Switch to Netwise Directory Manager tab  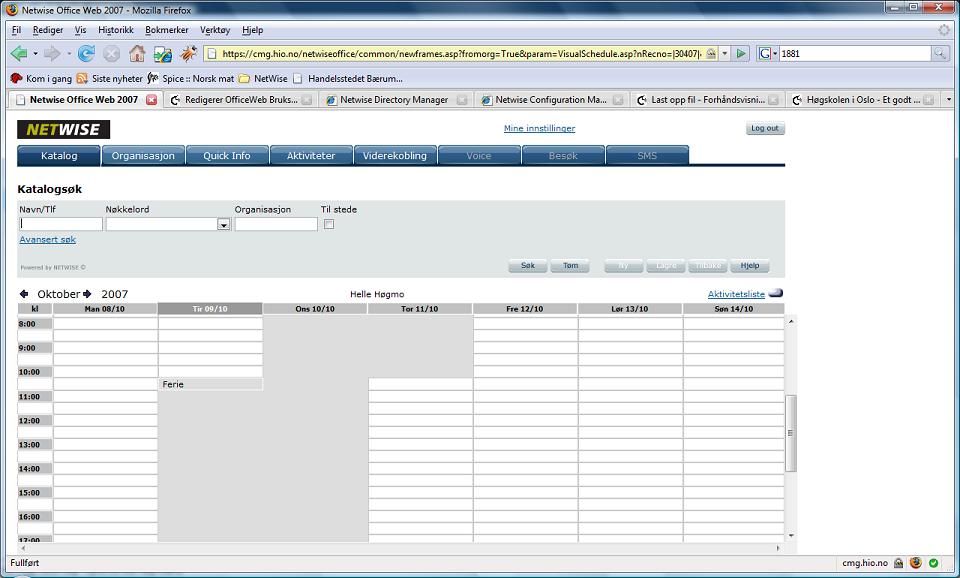coord(396,100)
